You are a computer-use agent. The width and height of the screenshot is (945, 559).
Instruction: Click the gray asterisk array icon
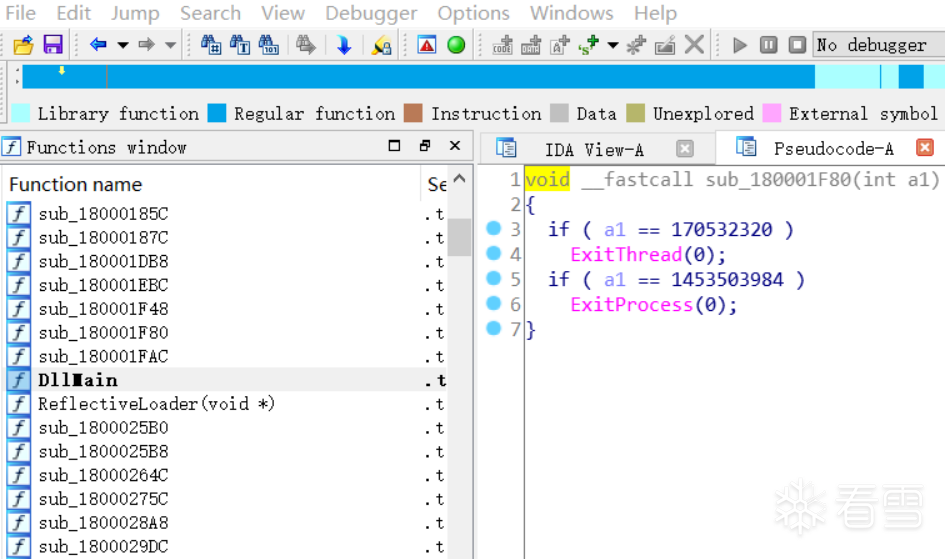click(x=636, y=45)
